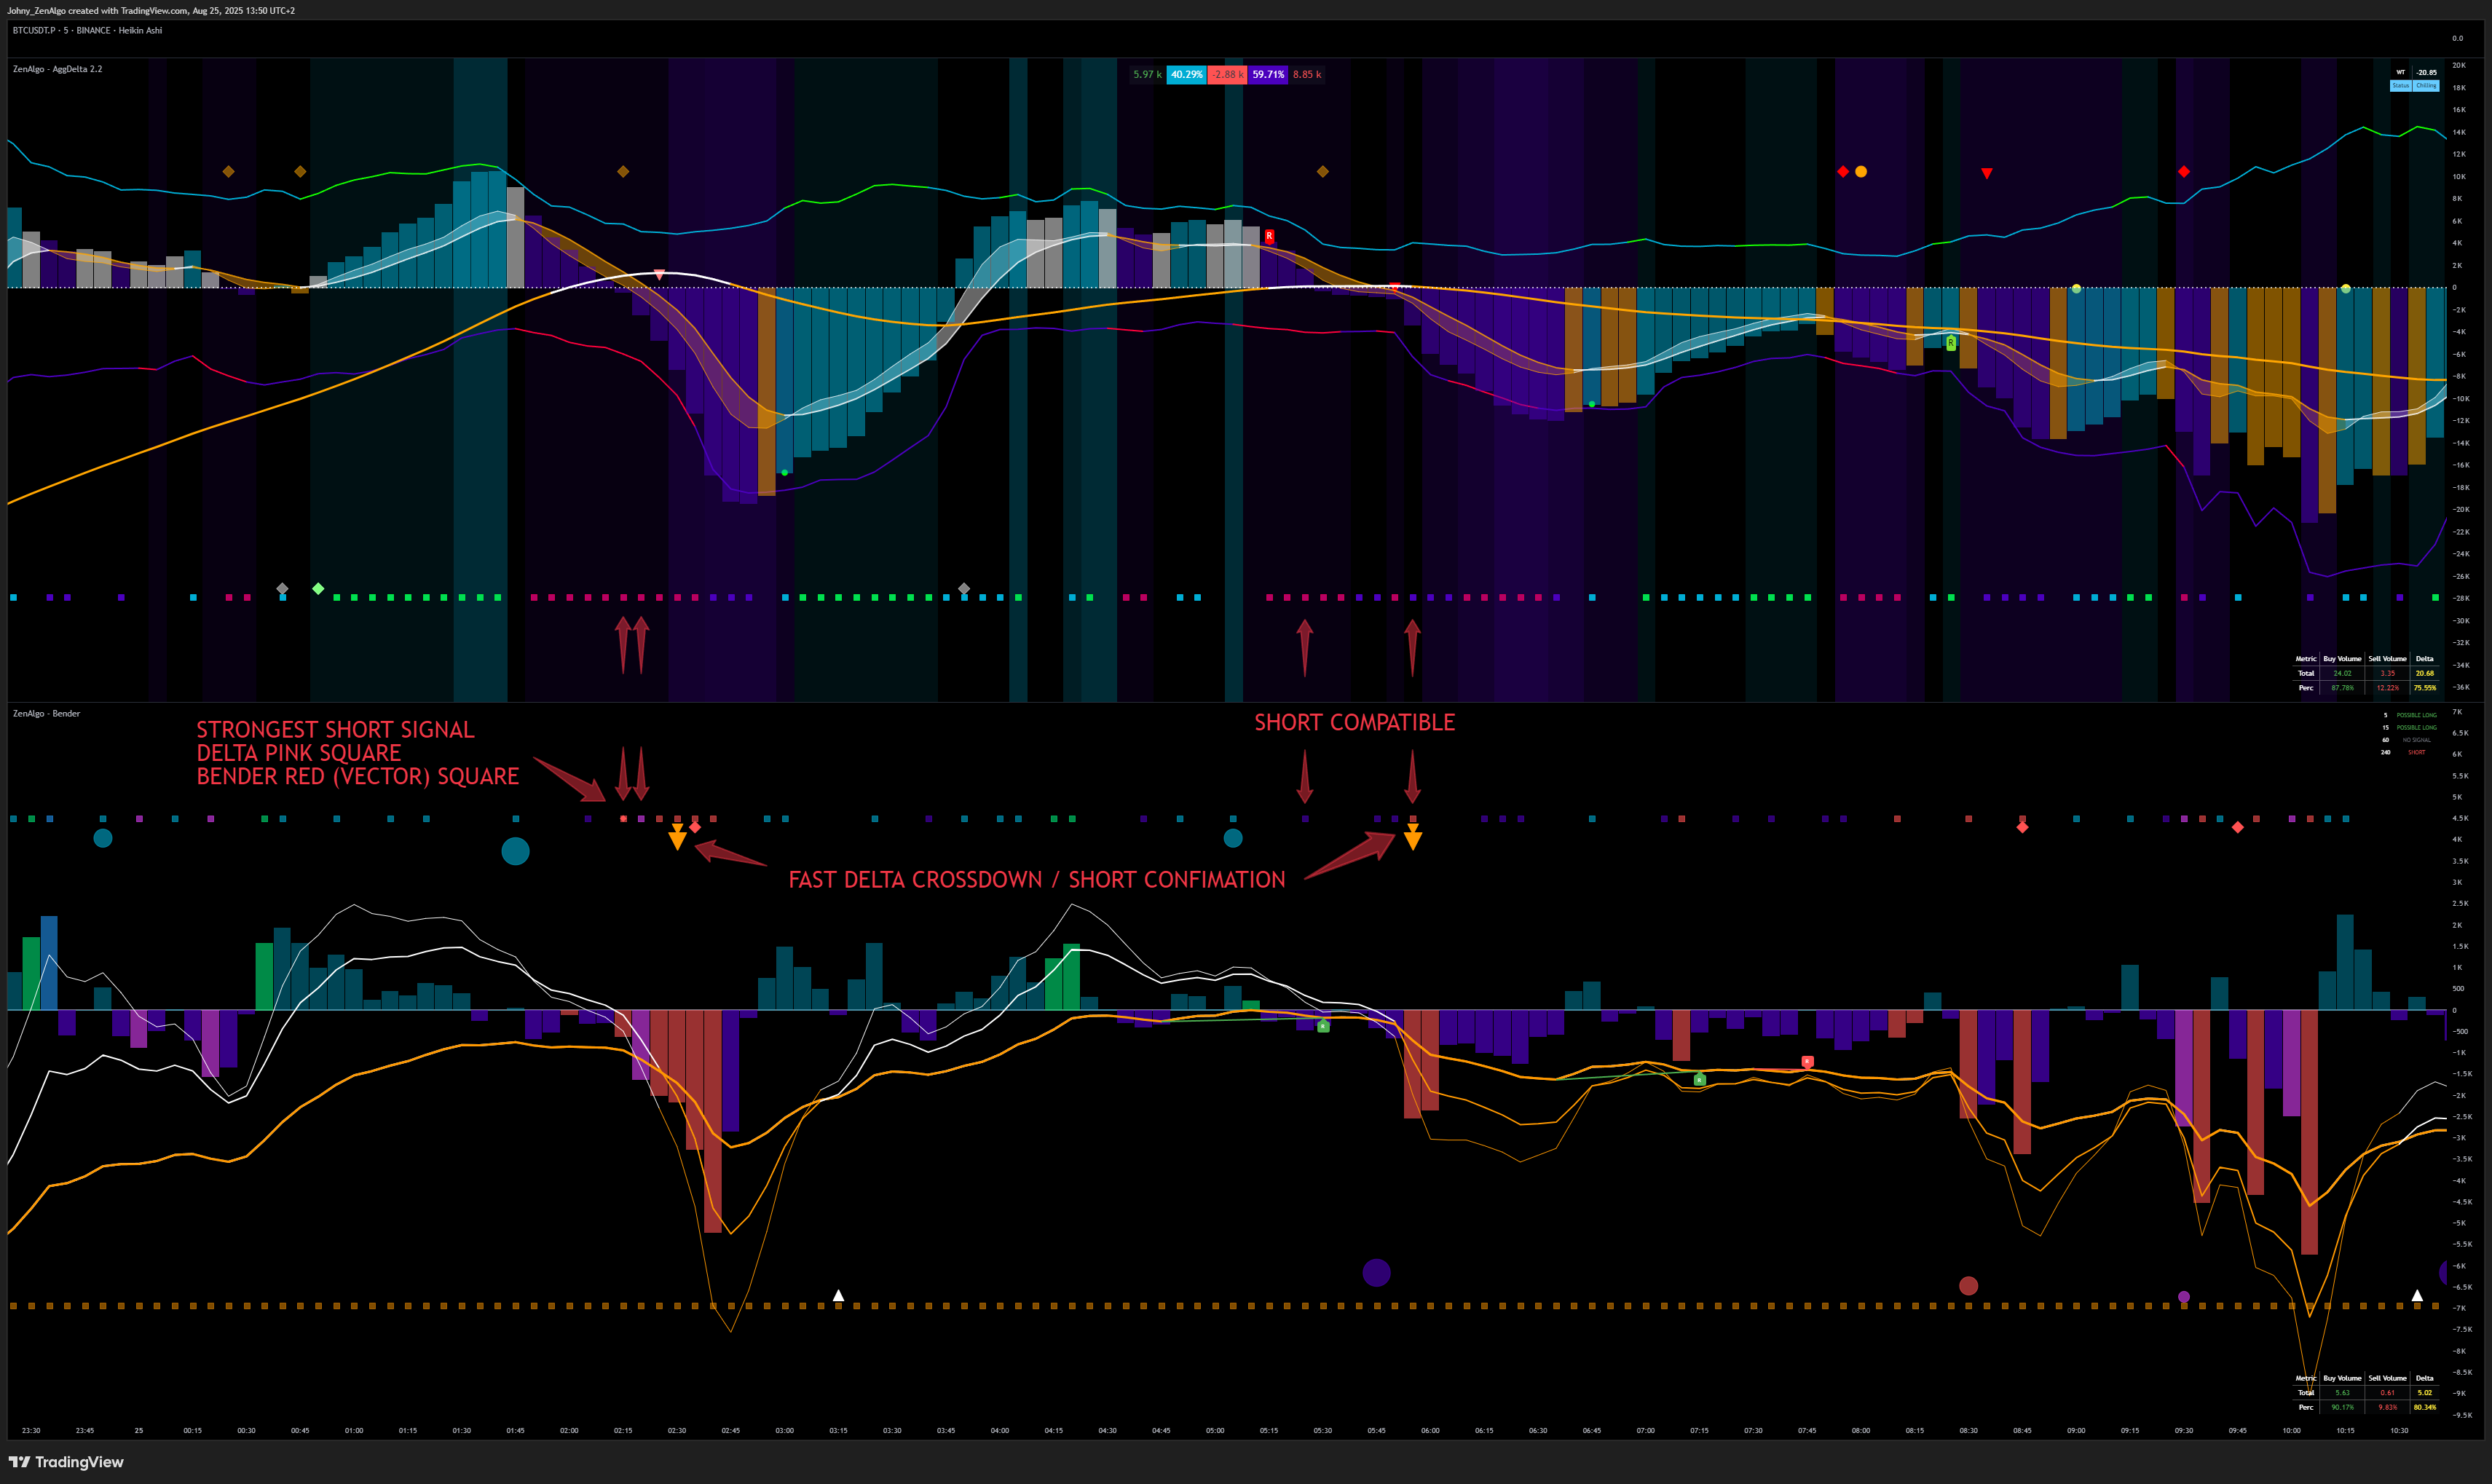
Task: Click the green R label on AggDelta pane
Action: [x=1950, y=343]
